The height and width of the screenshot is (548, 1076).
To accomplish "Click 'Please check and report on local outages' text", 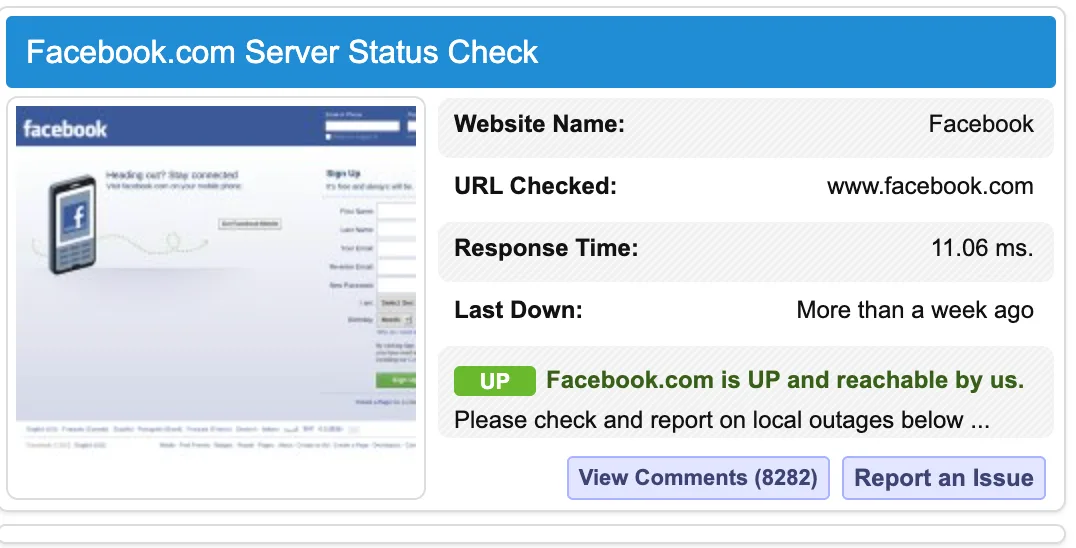I will coord(709,420).
